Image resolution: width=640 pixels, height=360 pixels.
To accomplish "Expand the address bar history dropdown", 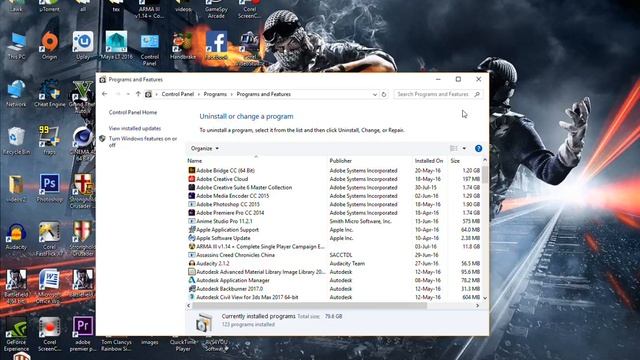I will [x=375, y=94].
